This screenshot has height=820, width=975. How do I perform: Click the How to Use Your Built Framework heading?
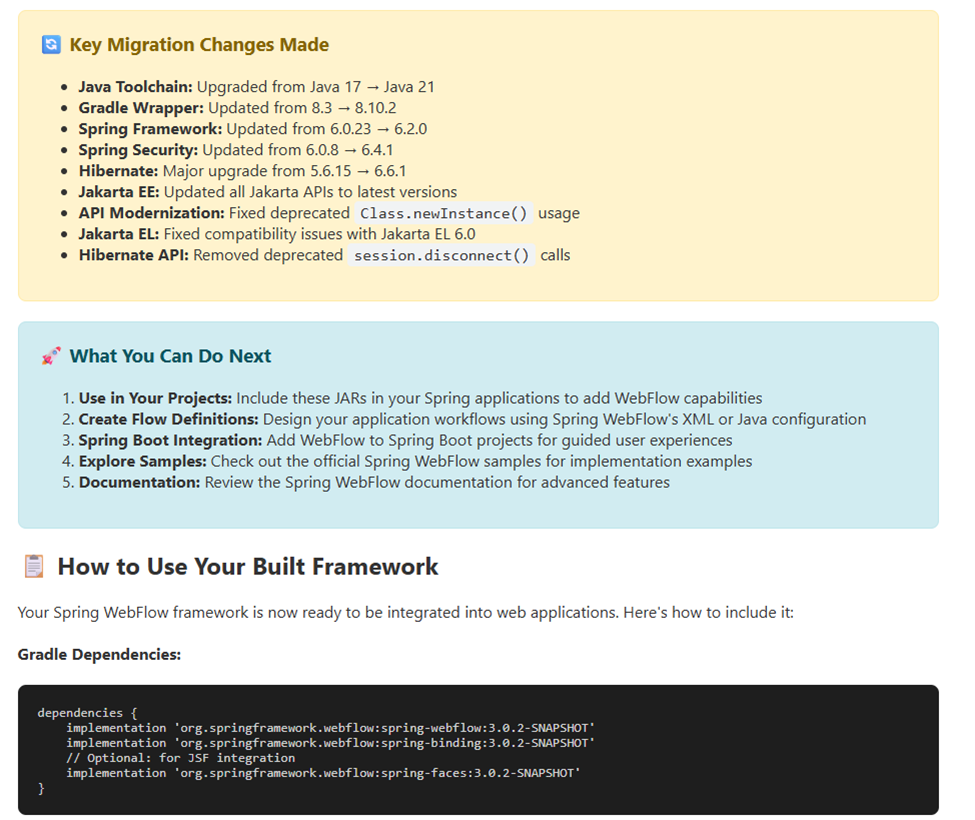click(247, 567)
